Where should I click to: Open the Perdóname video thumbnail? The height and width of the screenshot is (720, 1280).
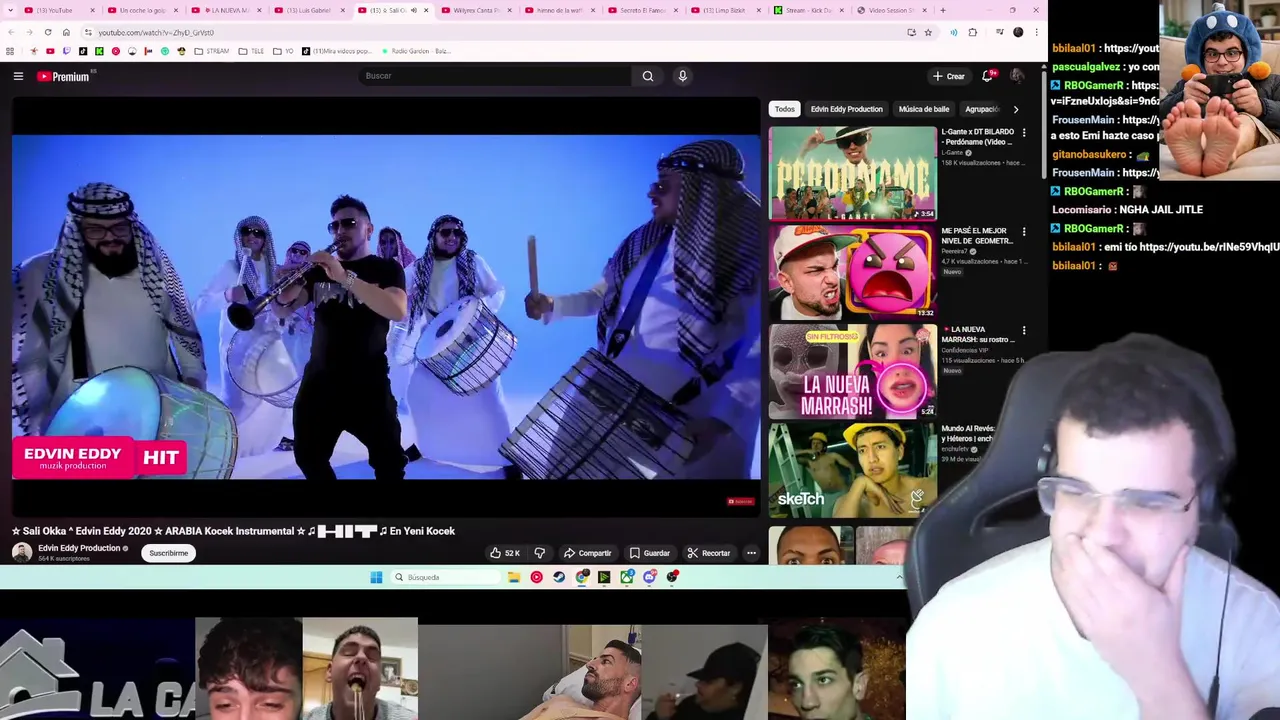(852, 173)
